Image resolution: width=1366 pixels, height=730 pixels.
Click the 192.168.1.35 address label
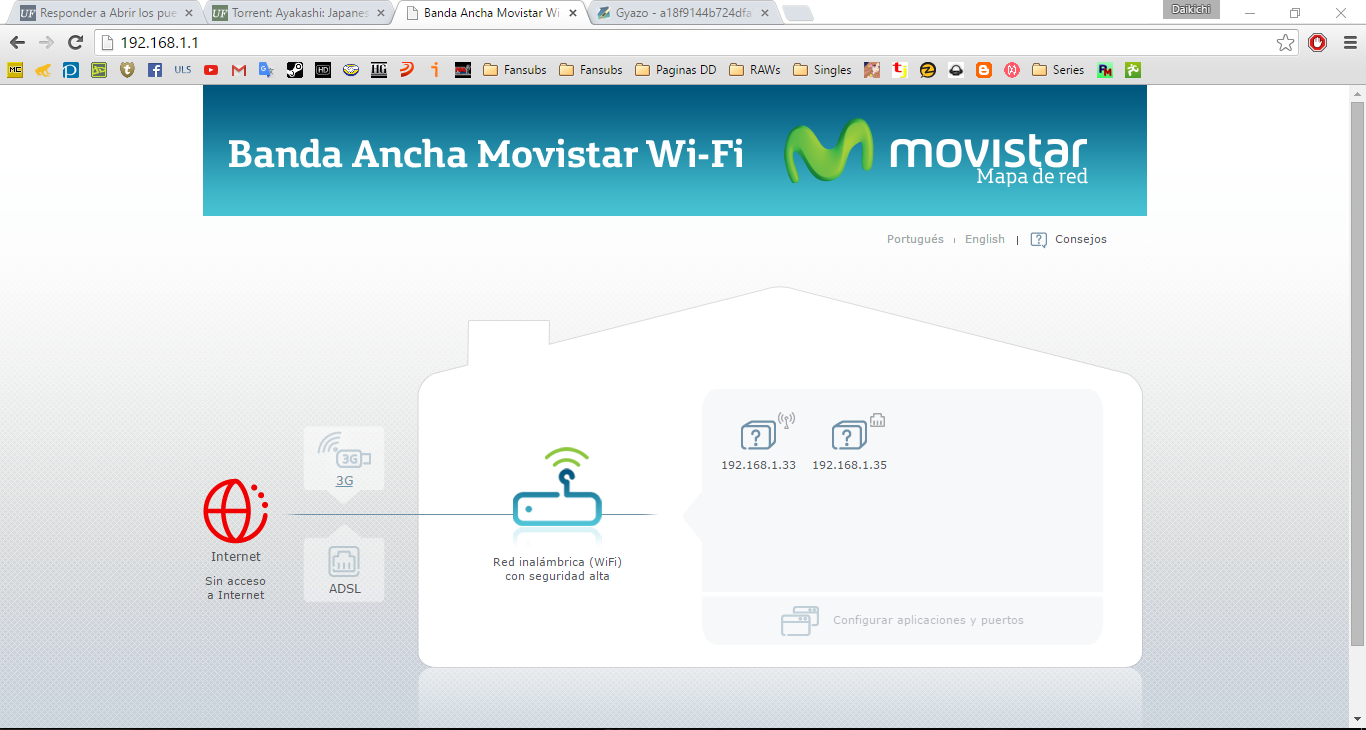point(849,466)
